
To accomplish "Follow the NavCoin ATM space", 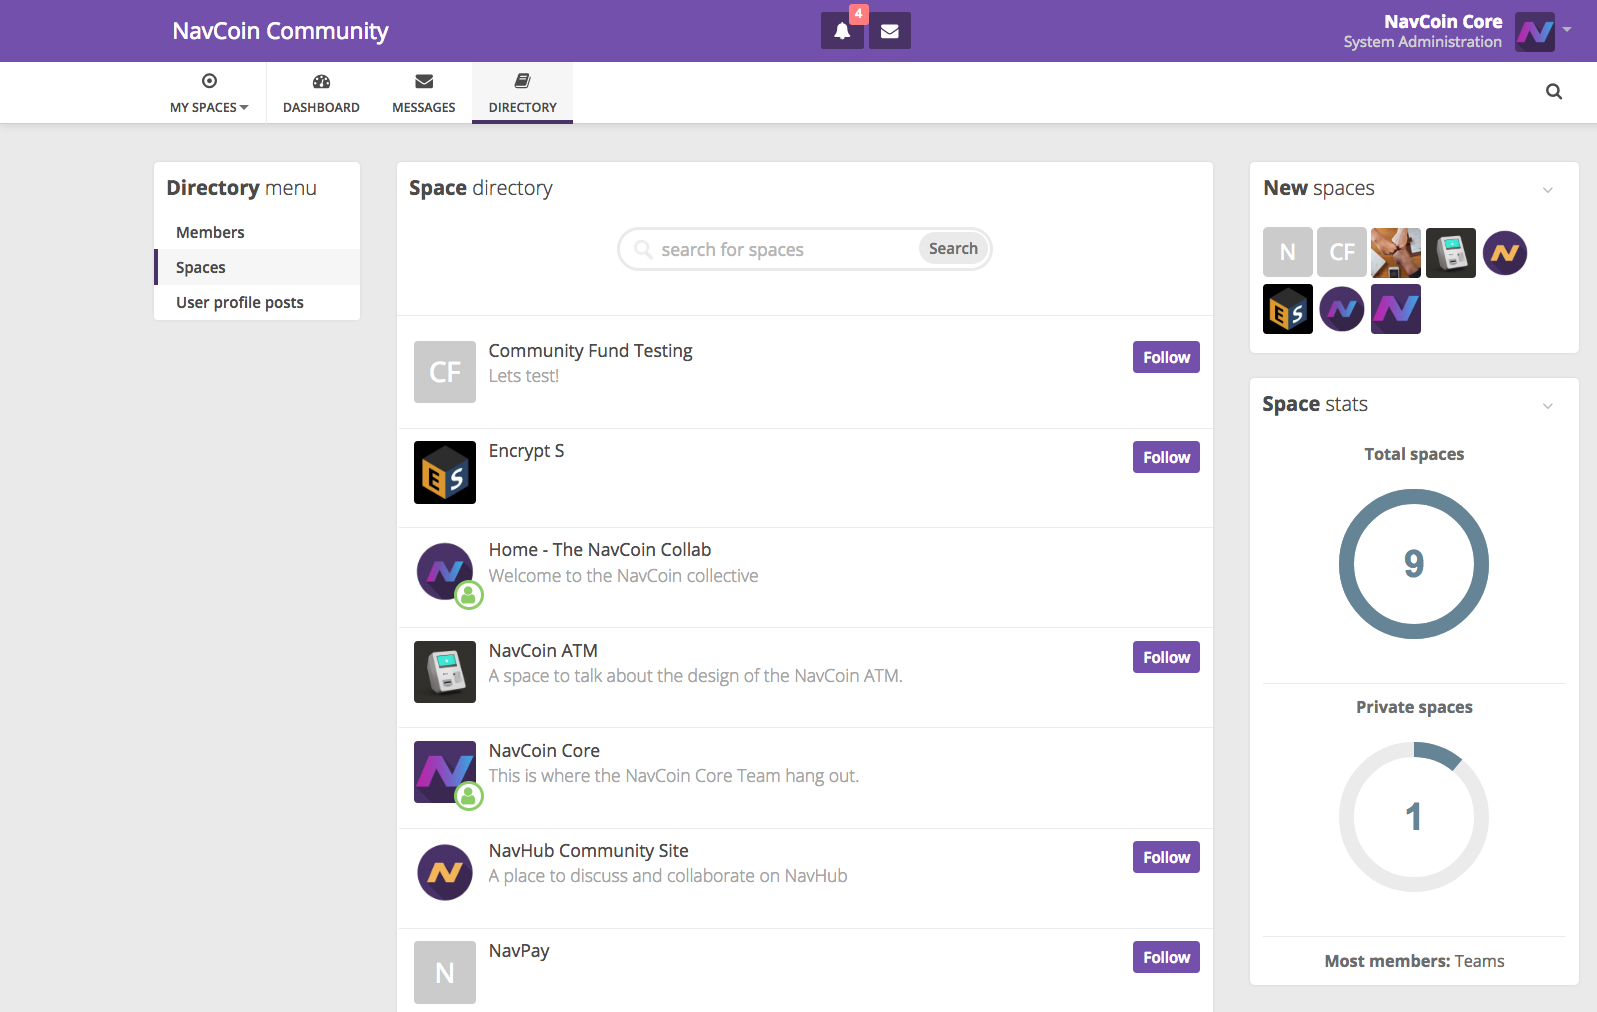I will coord(1166,657).
